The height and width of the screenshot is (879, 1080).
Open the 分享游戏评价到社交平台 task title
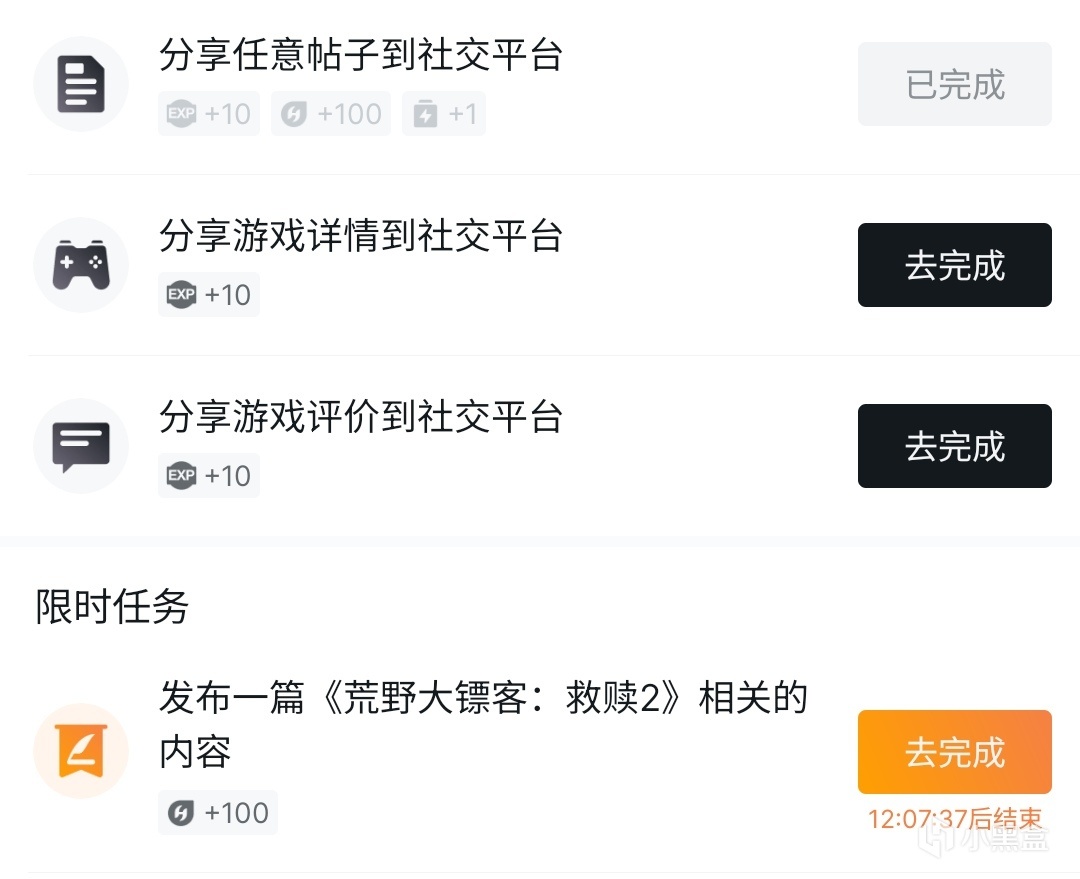coord(361,417)
